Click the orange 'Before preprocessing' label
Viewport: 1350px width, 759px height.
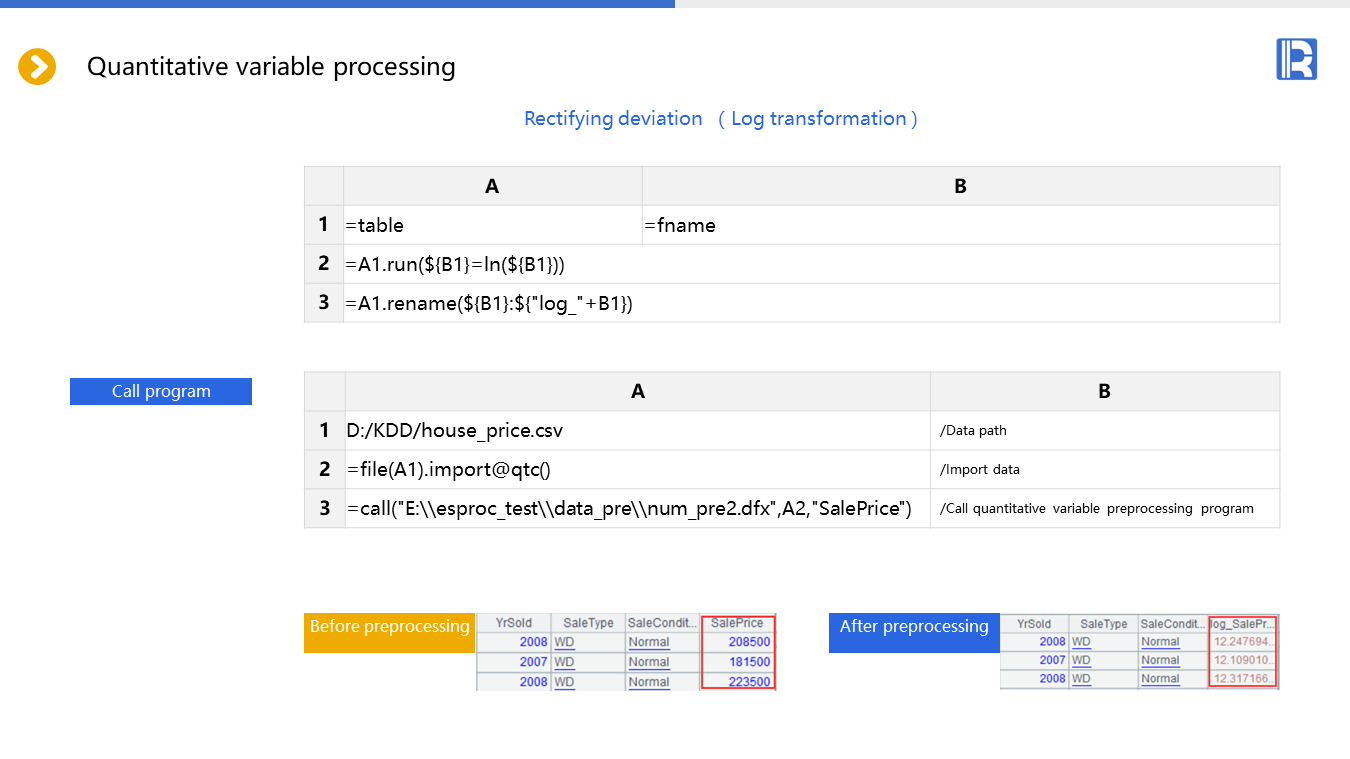pos(389,632)
